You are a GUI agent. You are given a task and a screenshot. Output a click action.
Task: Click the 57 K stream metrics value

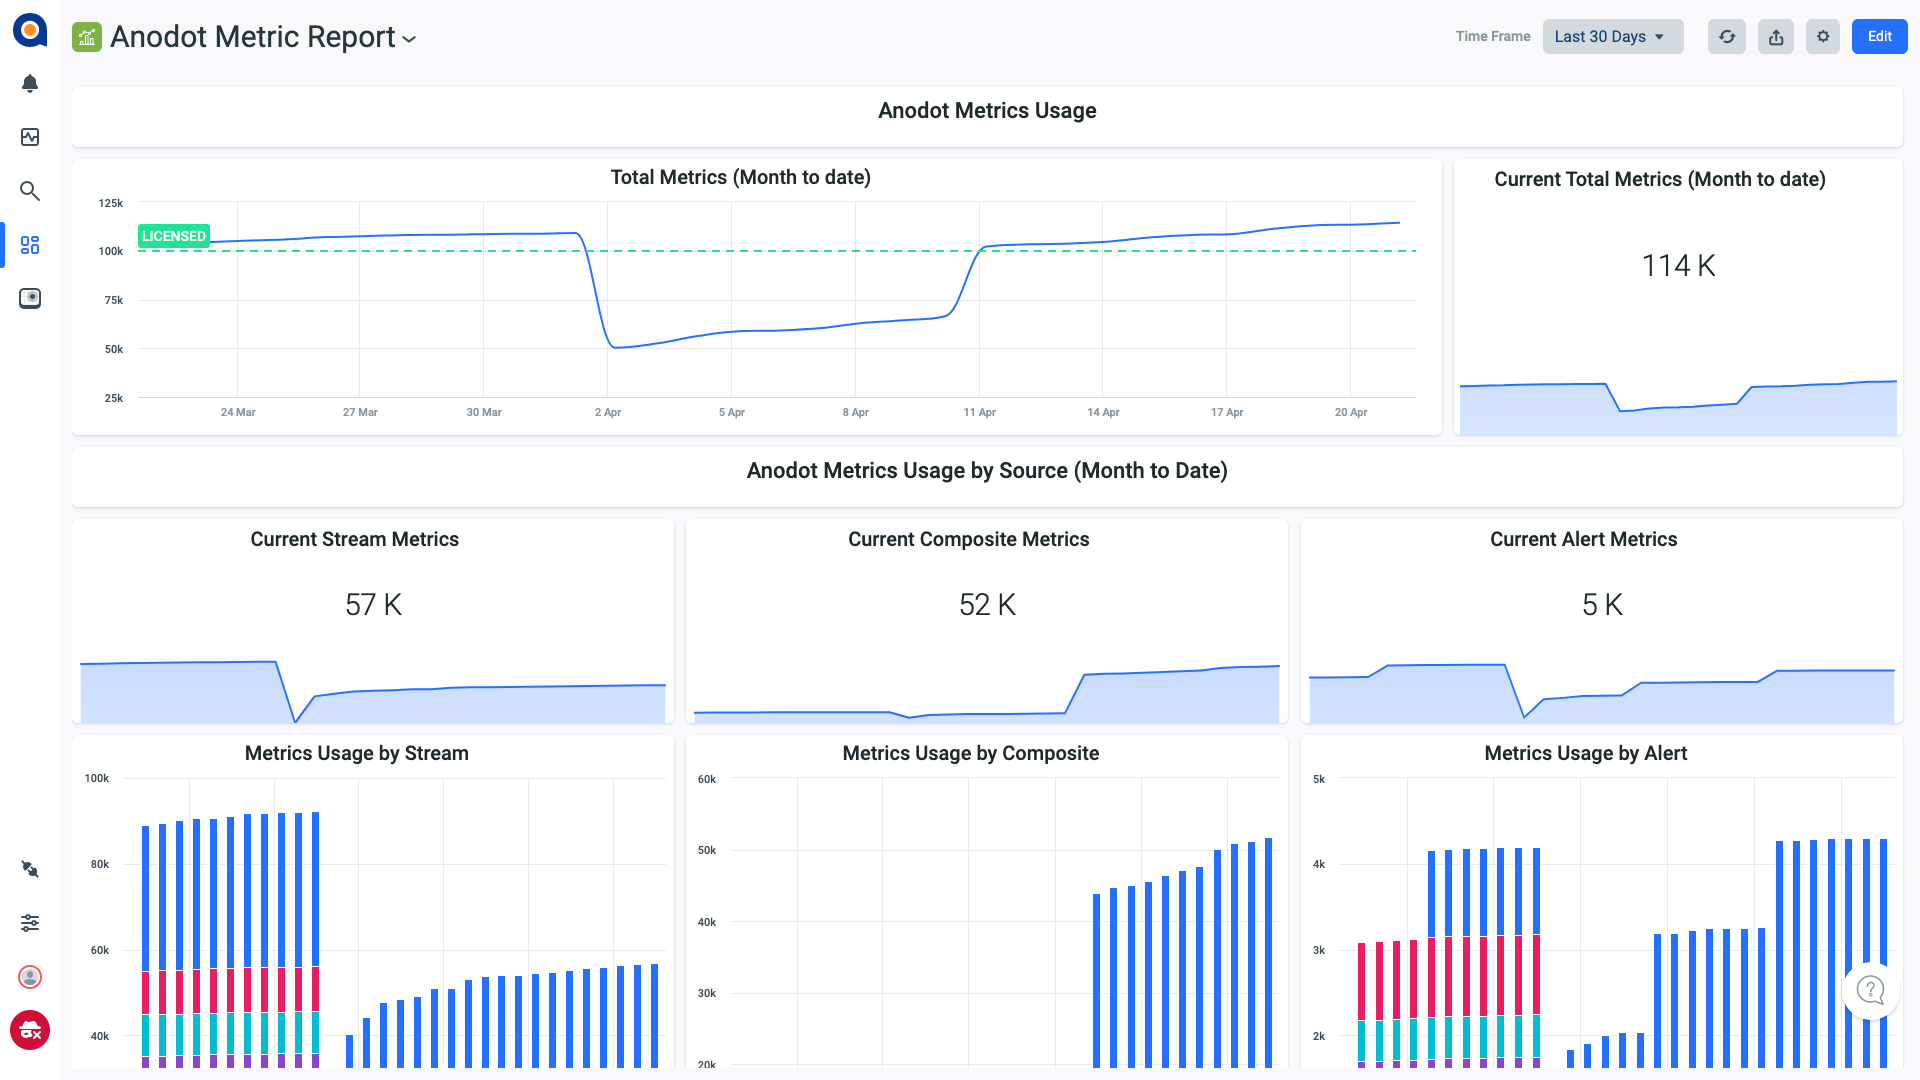[373, 605]
